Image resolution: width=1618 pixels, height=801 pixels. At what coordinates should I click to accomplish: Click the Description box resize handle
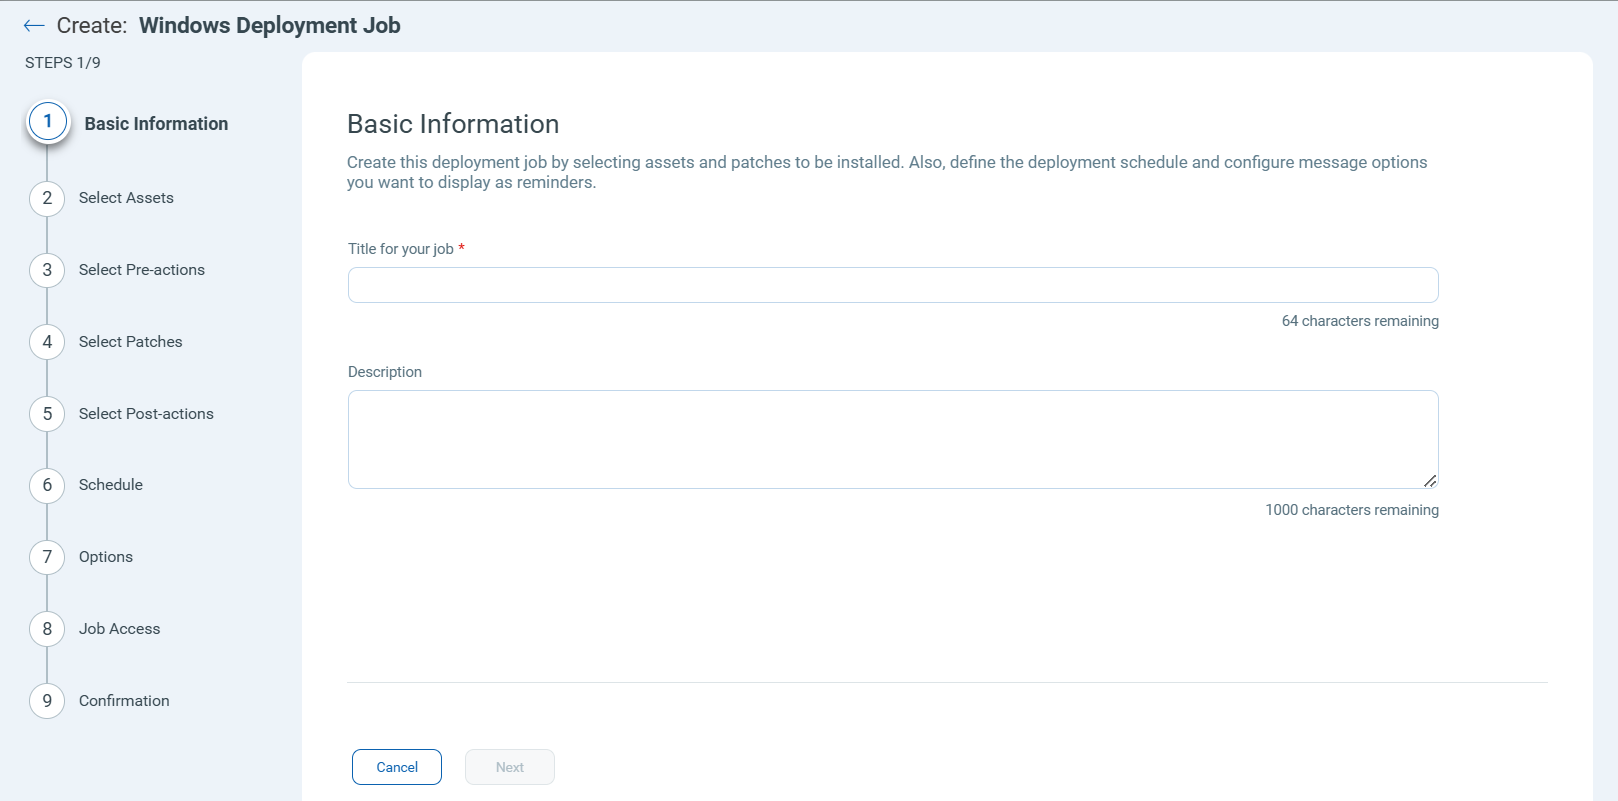[1430, 481]
